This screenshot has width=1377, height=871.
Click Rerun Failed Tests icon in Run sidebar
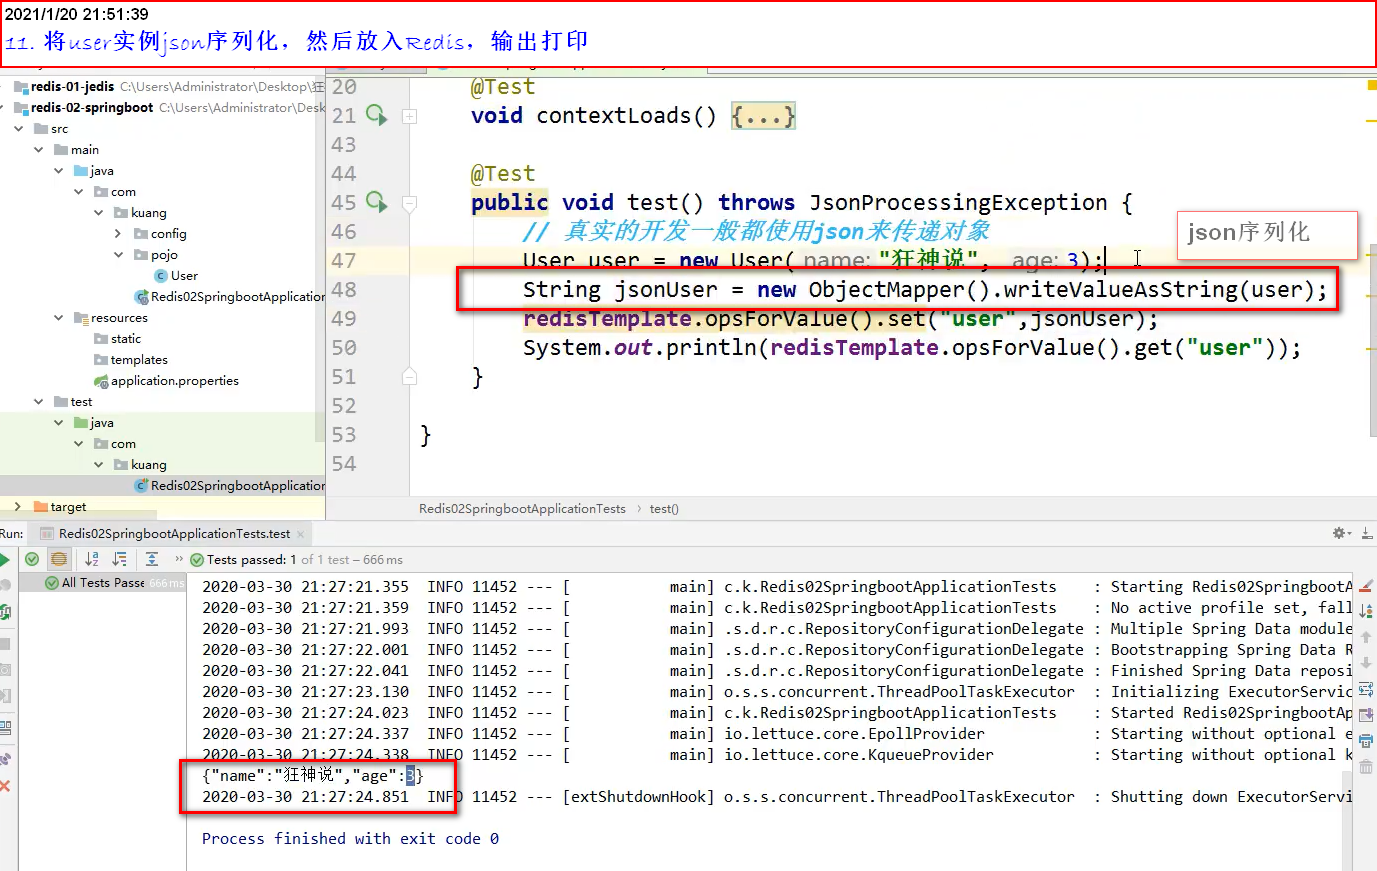pos(5,585)
